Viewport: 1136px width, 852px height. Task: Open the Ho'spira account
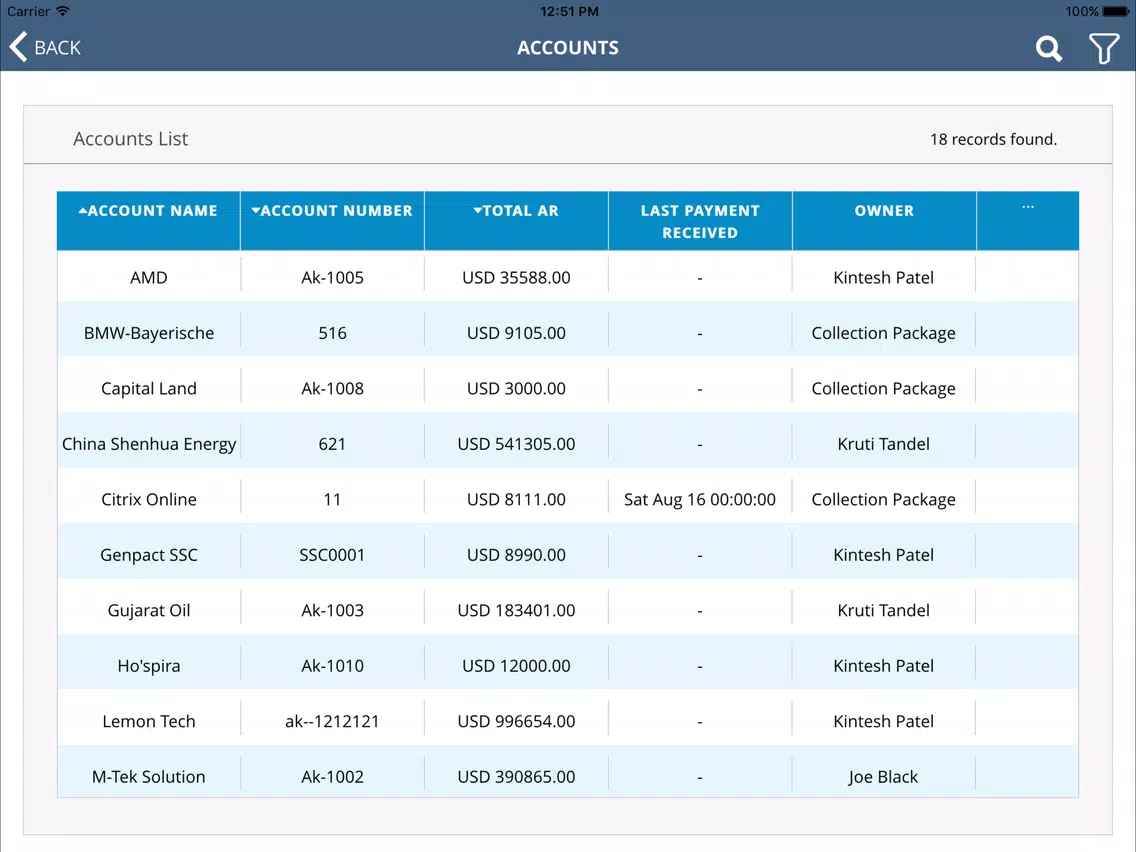click(x=149, y=666)
